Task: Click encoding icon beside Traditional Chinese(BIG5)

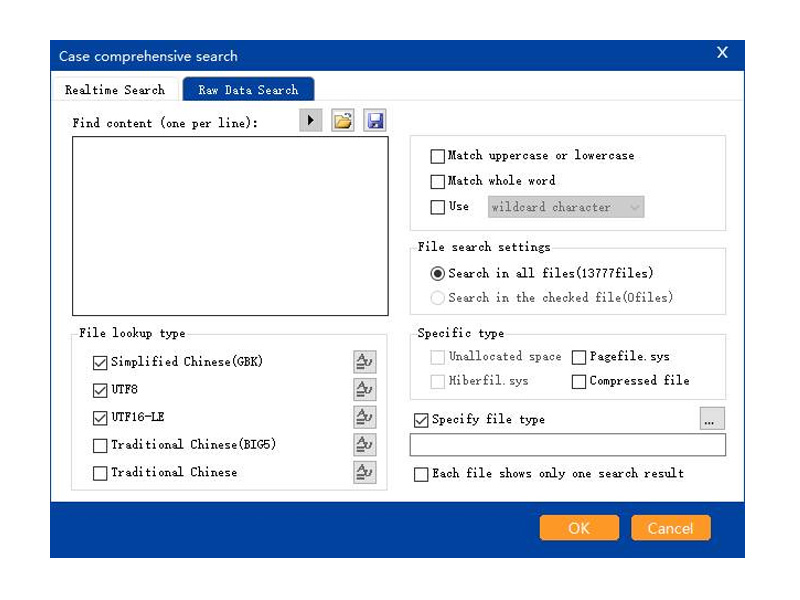Action: [364, 444]
